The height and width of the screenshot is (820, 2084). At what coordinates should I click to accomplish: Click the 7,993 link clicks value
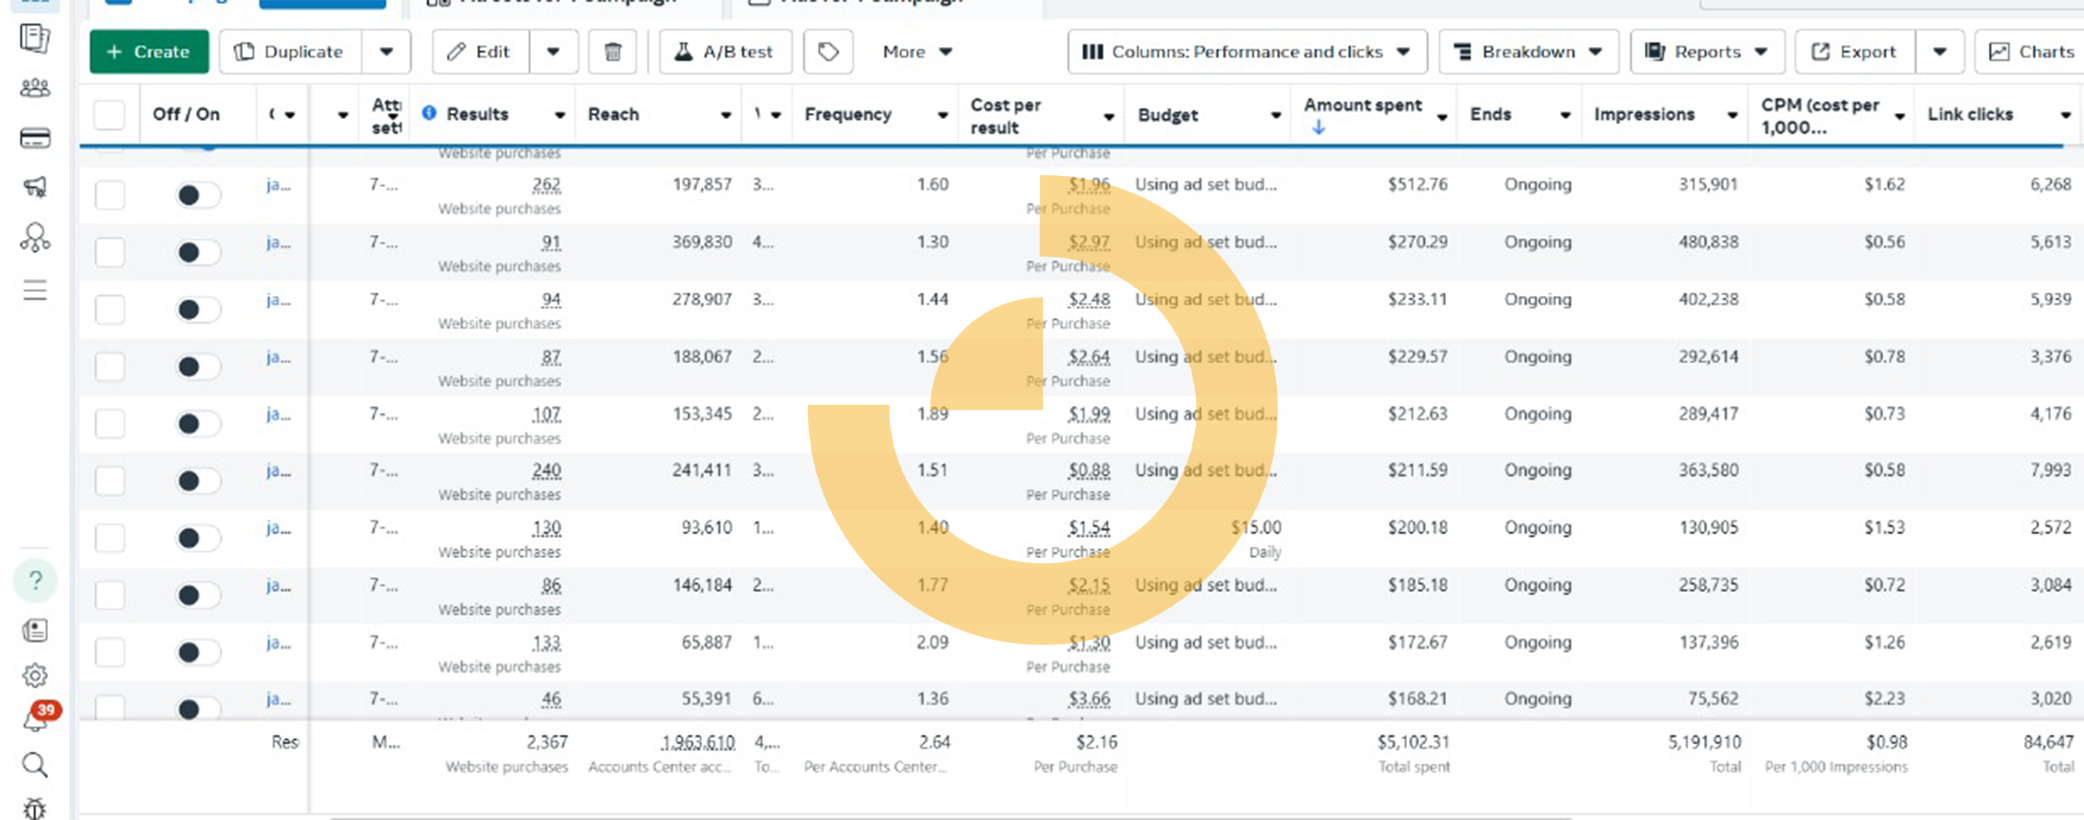pos(2050,471)
